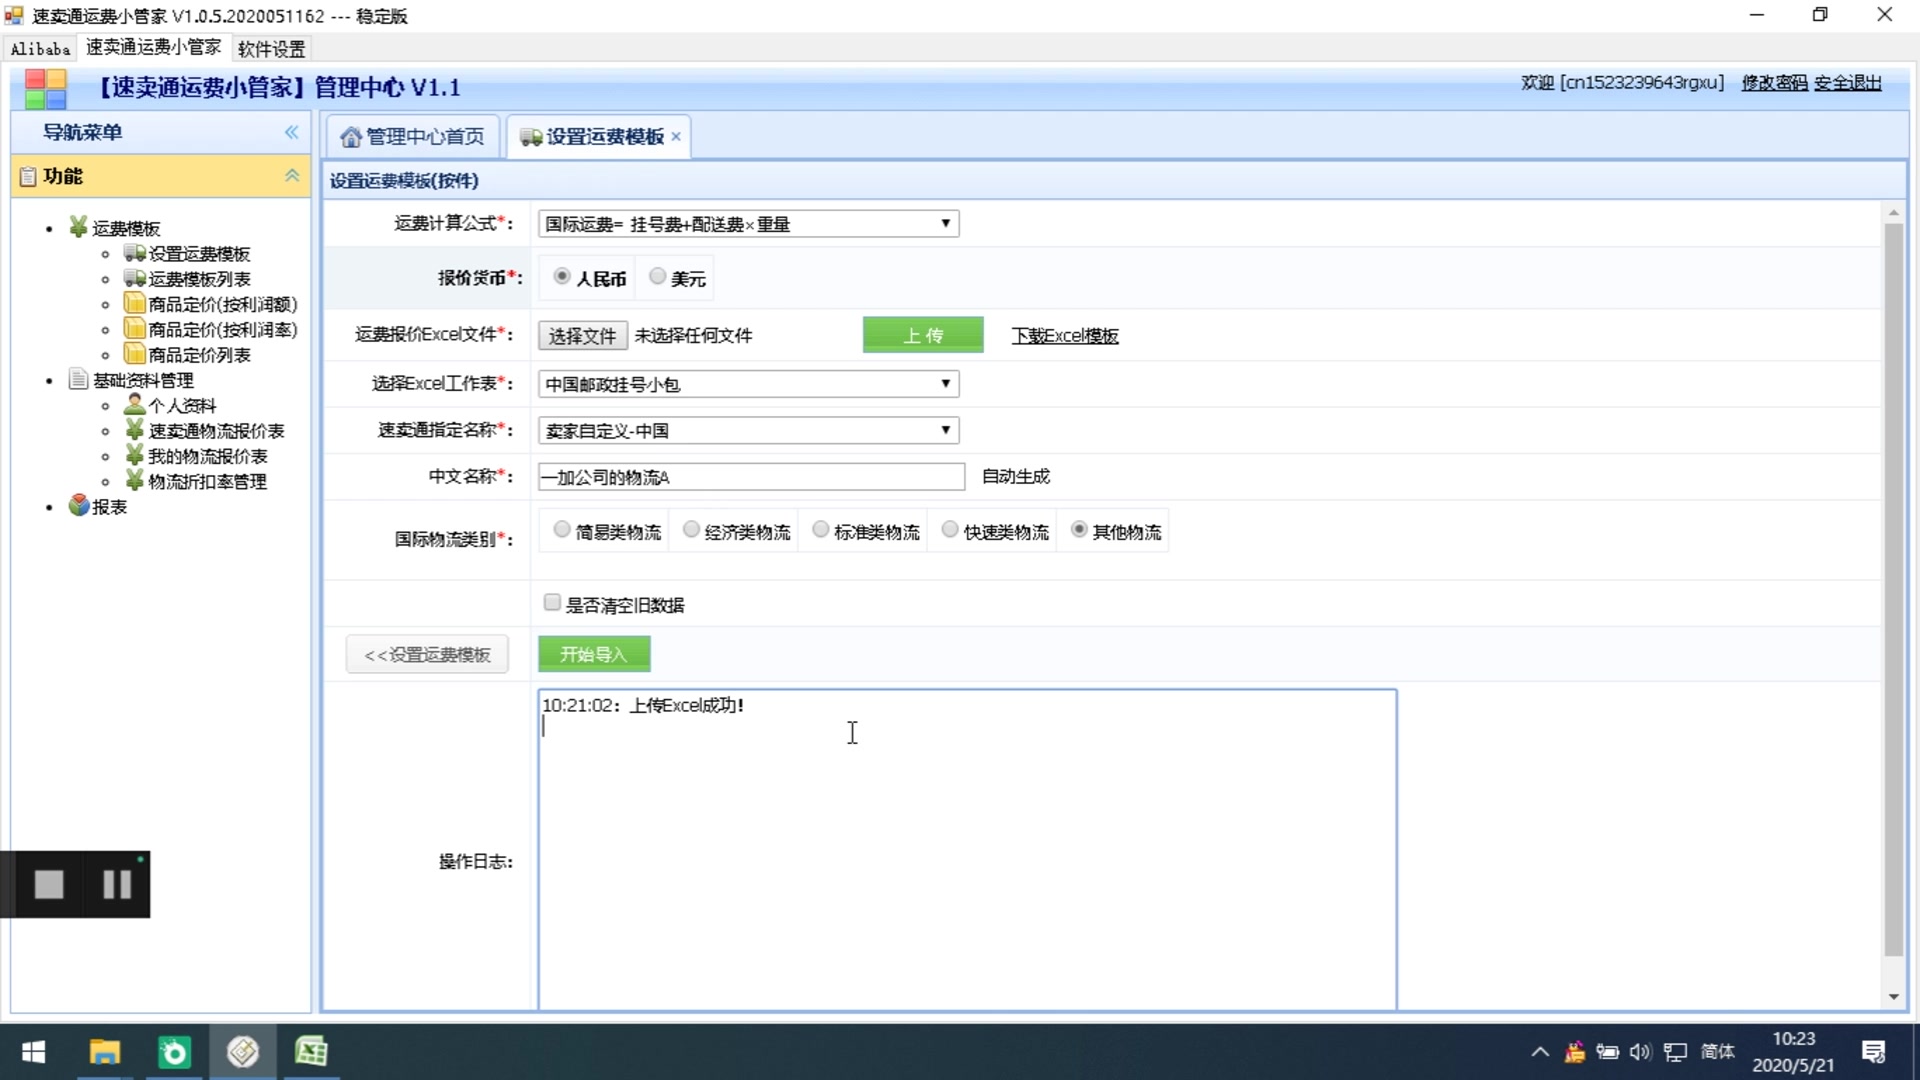Image resolution: width=1920 pixels, height=1080 pixels.
Task: Click the truck icon beside 设置运费模板 in sidebar
Action: click(135, 253)
